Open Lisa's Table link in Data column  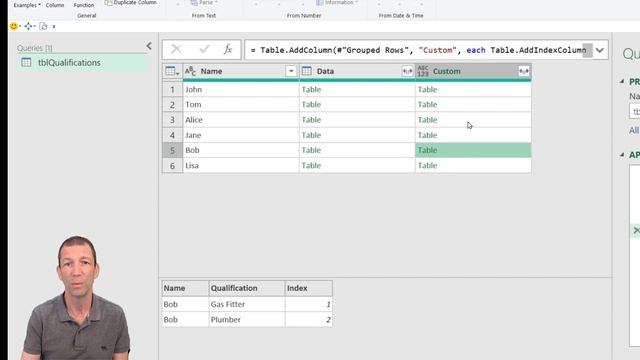pyautogui.click(x=311, y=166)
